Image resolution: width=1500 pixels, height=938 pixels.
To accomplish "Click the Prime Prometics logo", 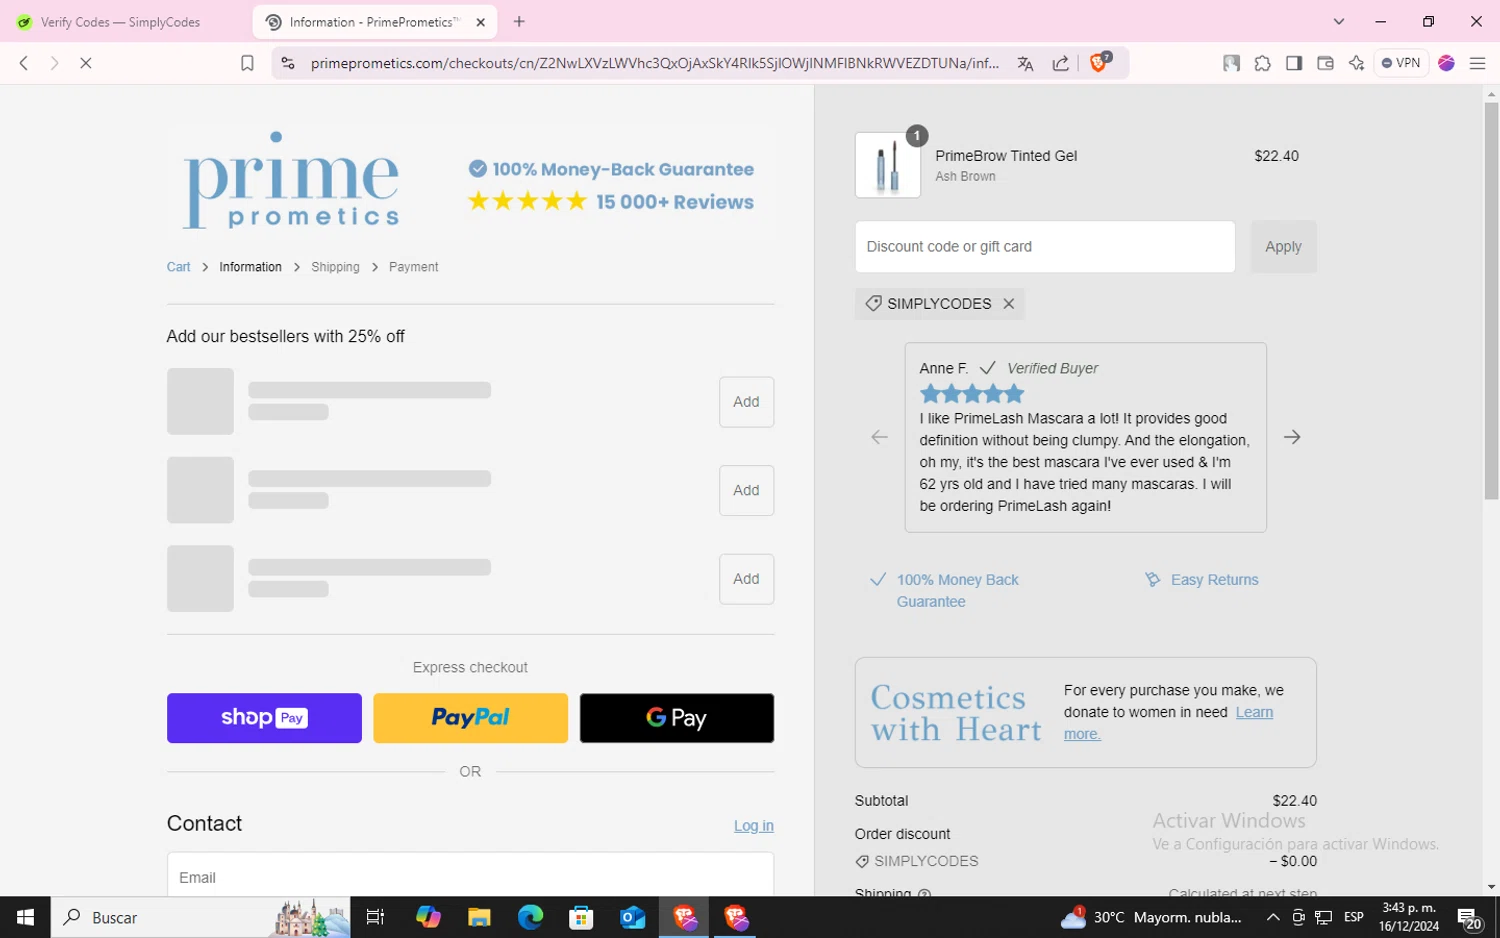I will (x=291, y=180).
